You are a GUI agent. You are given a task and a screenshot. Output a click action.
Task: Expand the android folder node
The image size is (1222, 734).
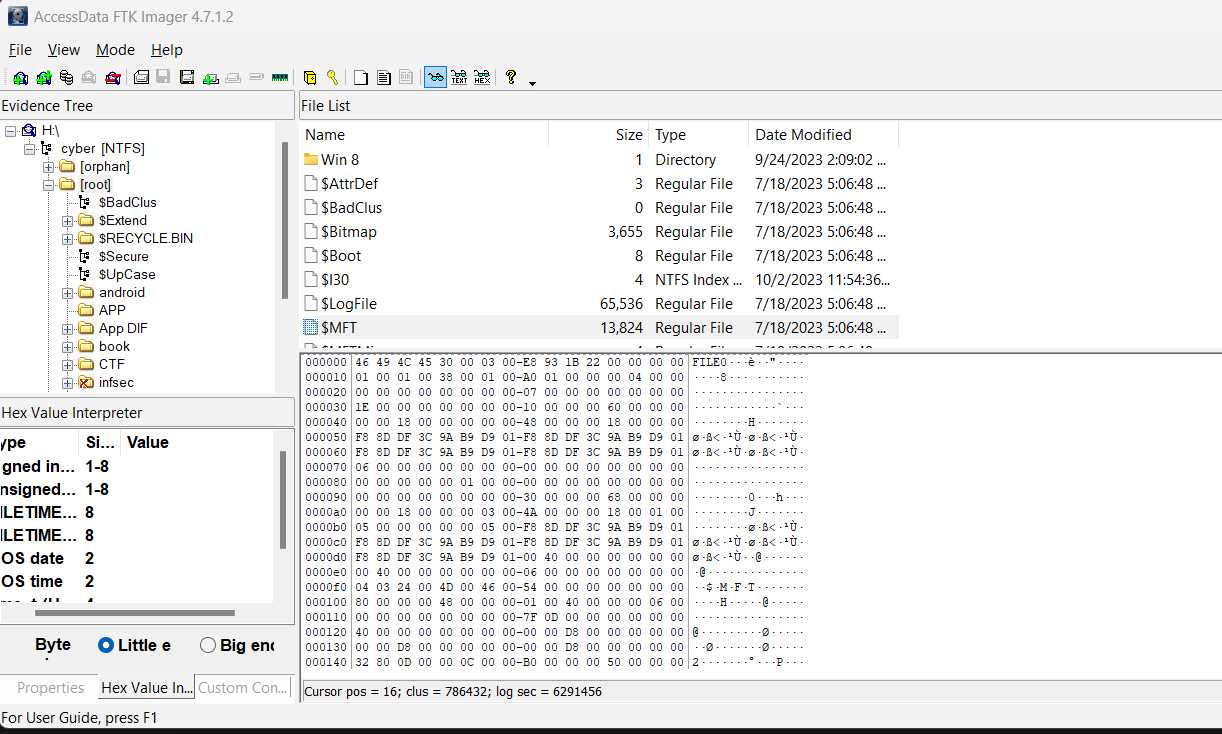pos(67,292)
